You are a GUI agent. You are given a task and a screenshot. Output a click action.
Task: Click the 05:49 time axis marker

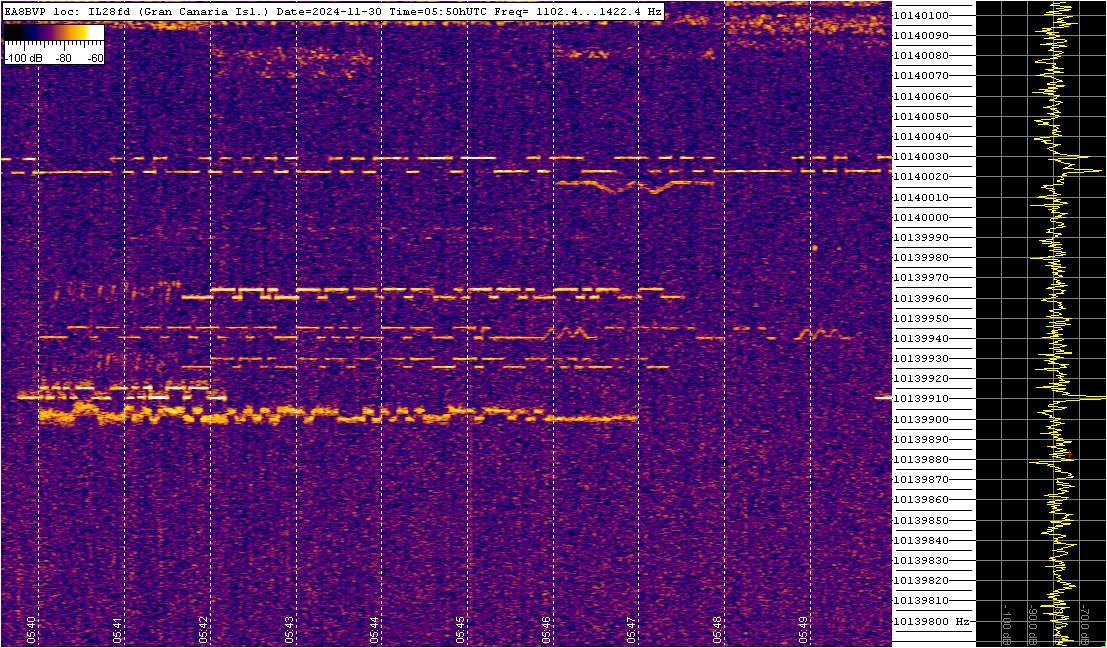coord(803,628)
